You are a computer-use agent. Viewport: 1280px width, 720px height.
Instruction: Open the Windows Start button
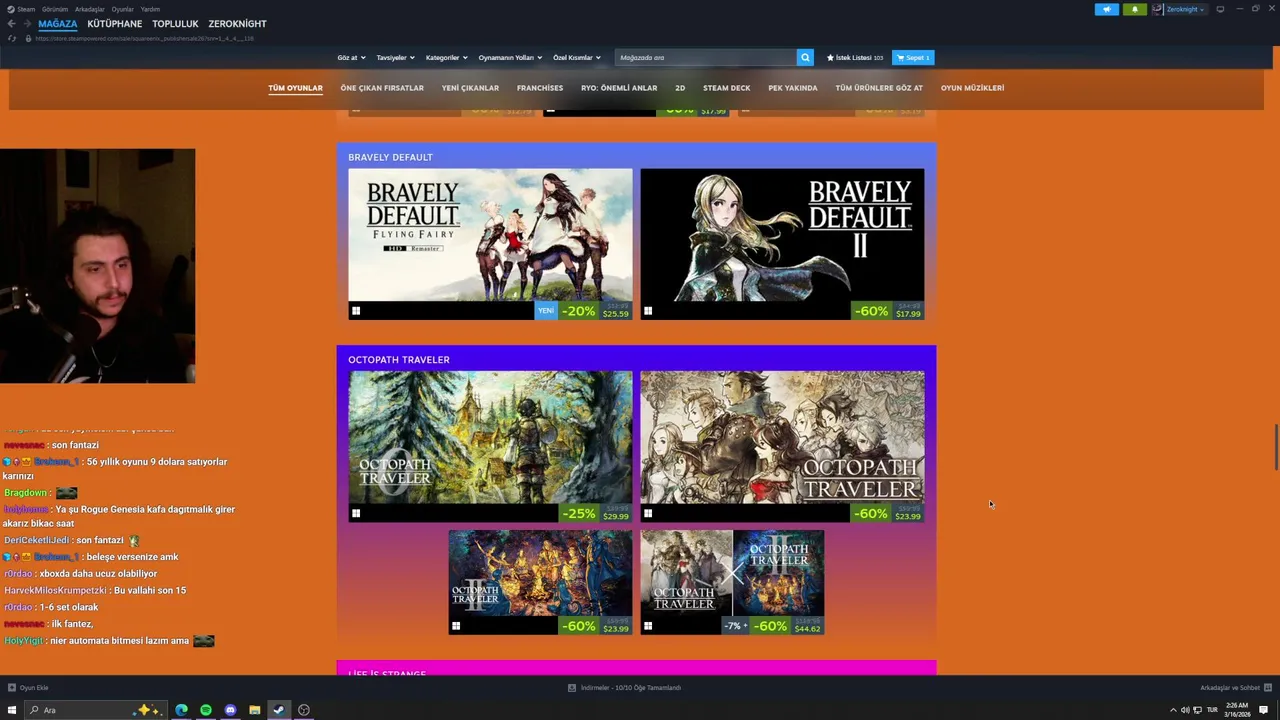point(12,710)
